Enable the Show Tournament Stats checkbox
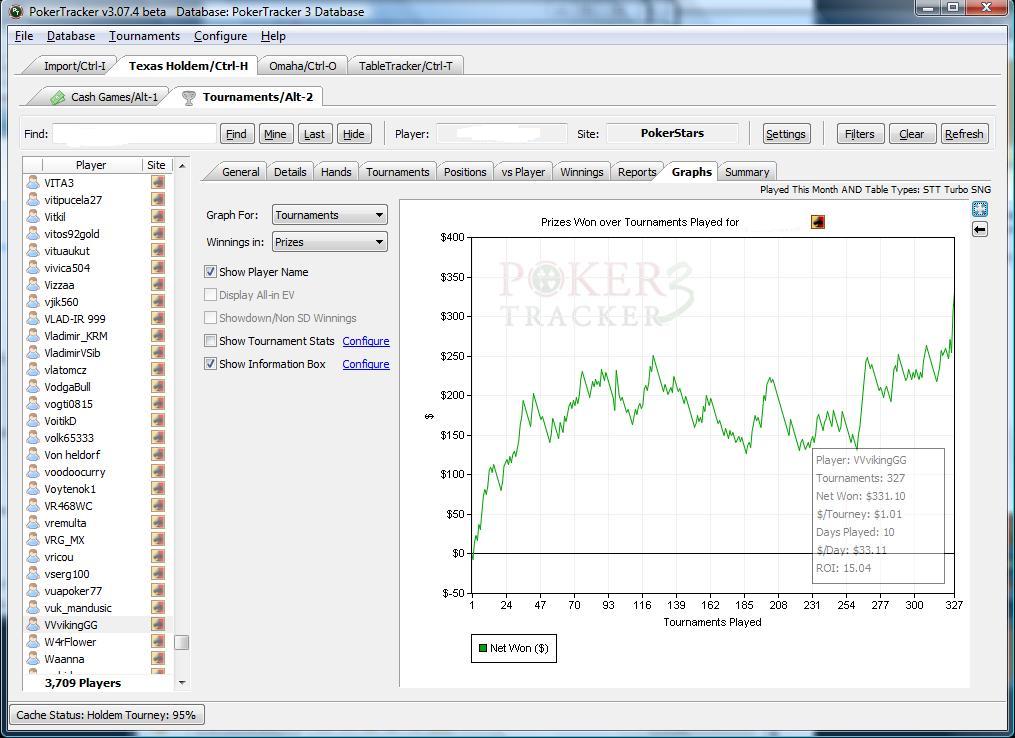 coord(210,341)
